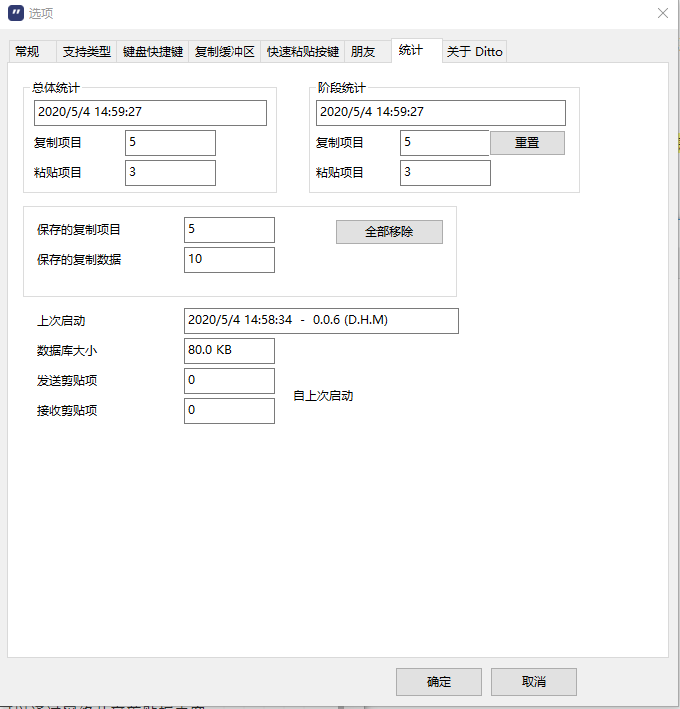
Task: Select the 统计 tab
Action: (x=416, y=50)
